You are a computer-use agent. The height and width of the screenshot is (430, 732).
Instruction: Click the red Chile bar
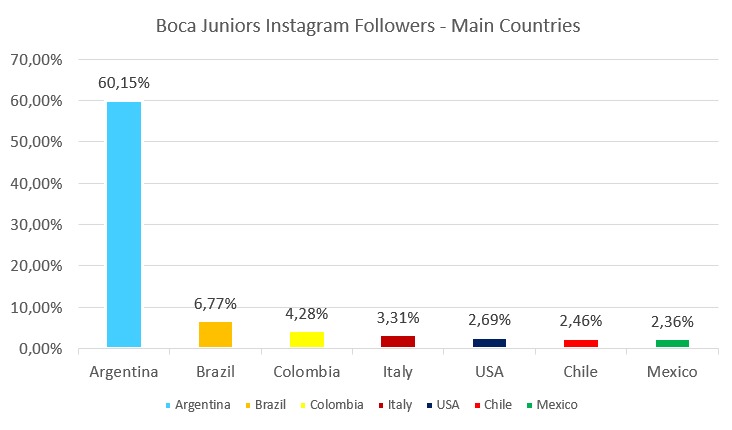pos(581,343)
